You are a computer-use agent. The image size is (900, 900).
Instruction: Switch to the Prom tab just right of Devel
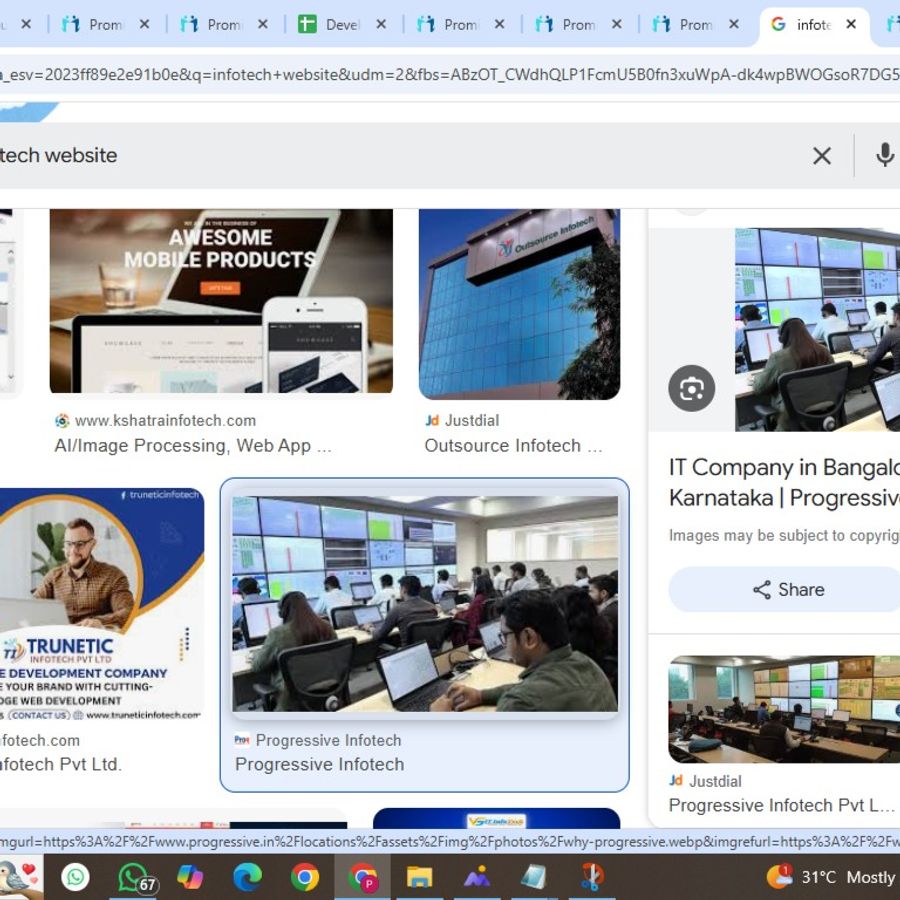click(x=449, y=24)
